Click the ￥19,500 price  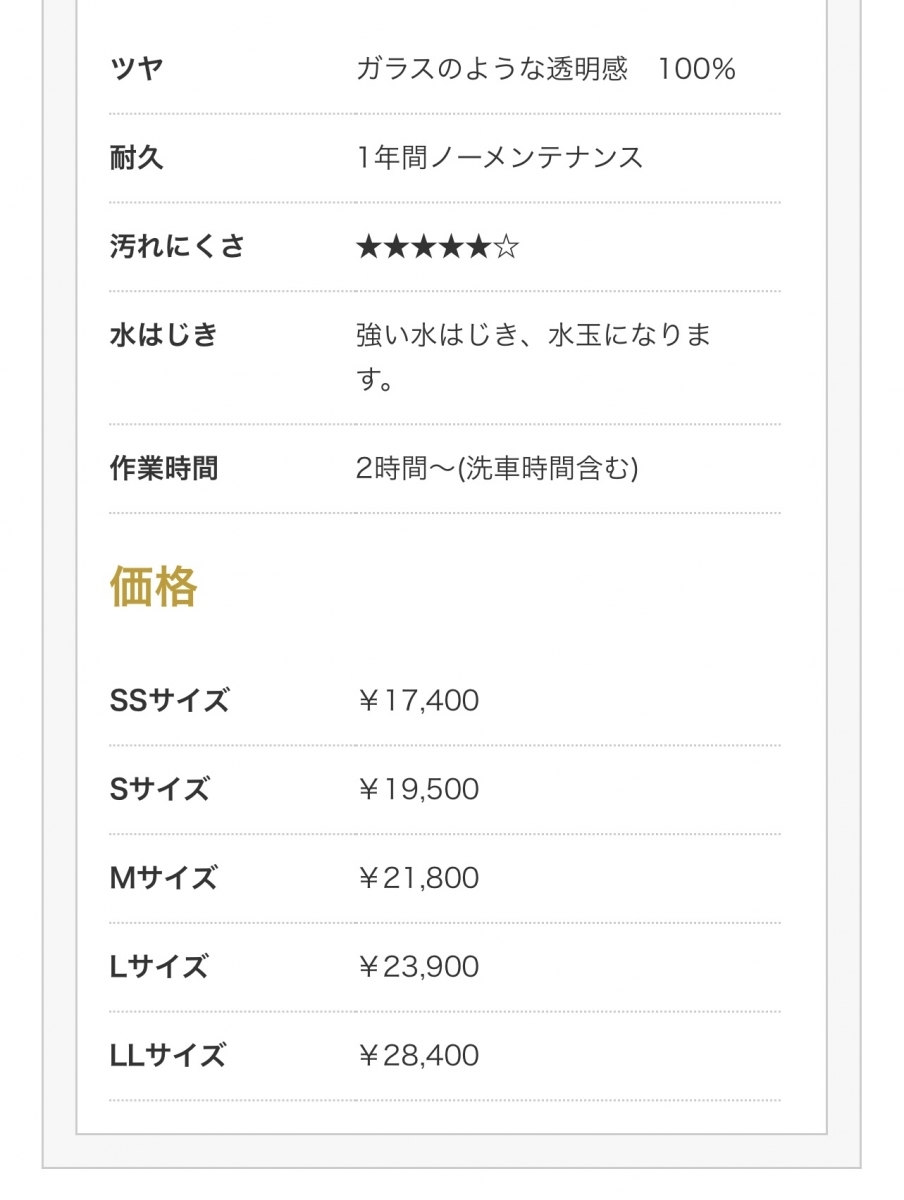click(417, 789)
